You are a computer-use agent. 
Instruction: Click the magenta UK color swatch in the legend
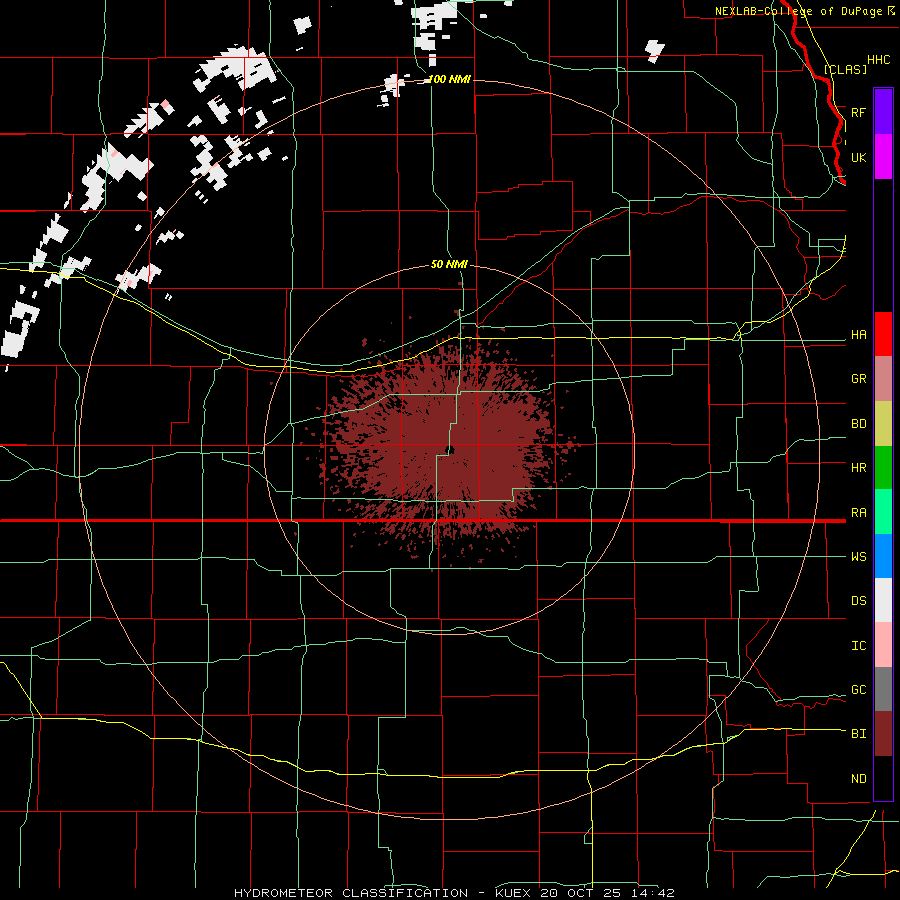pos(883,157)
